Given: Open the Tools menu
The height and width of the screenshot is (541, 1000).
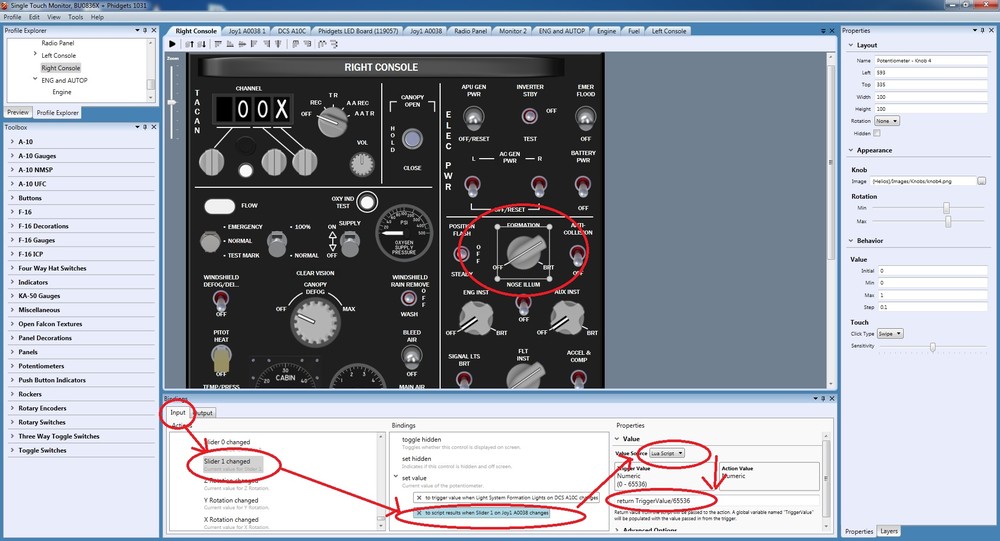Looking at the screenshot, I should pos(75,17).
